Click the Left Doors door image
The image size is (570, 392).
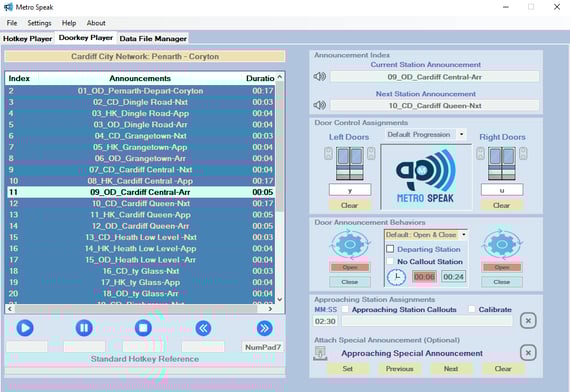pyautogui.click(x=350, y=163)
